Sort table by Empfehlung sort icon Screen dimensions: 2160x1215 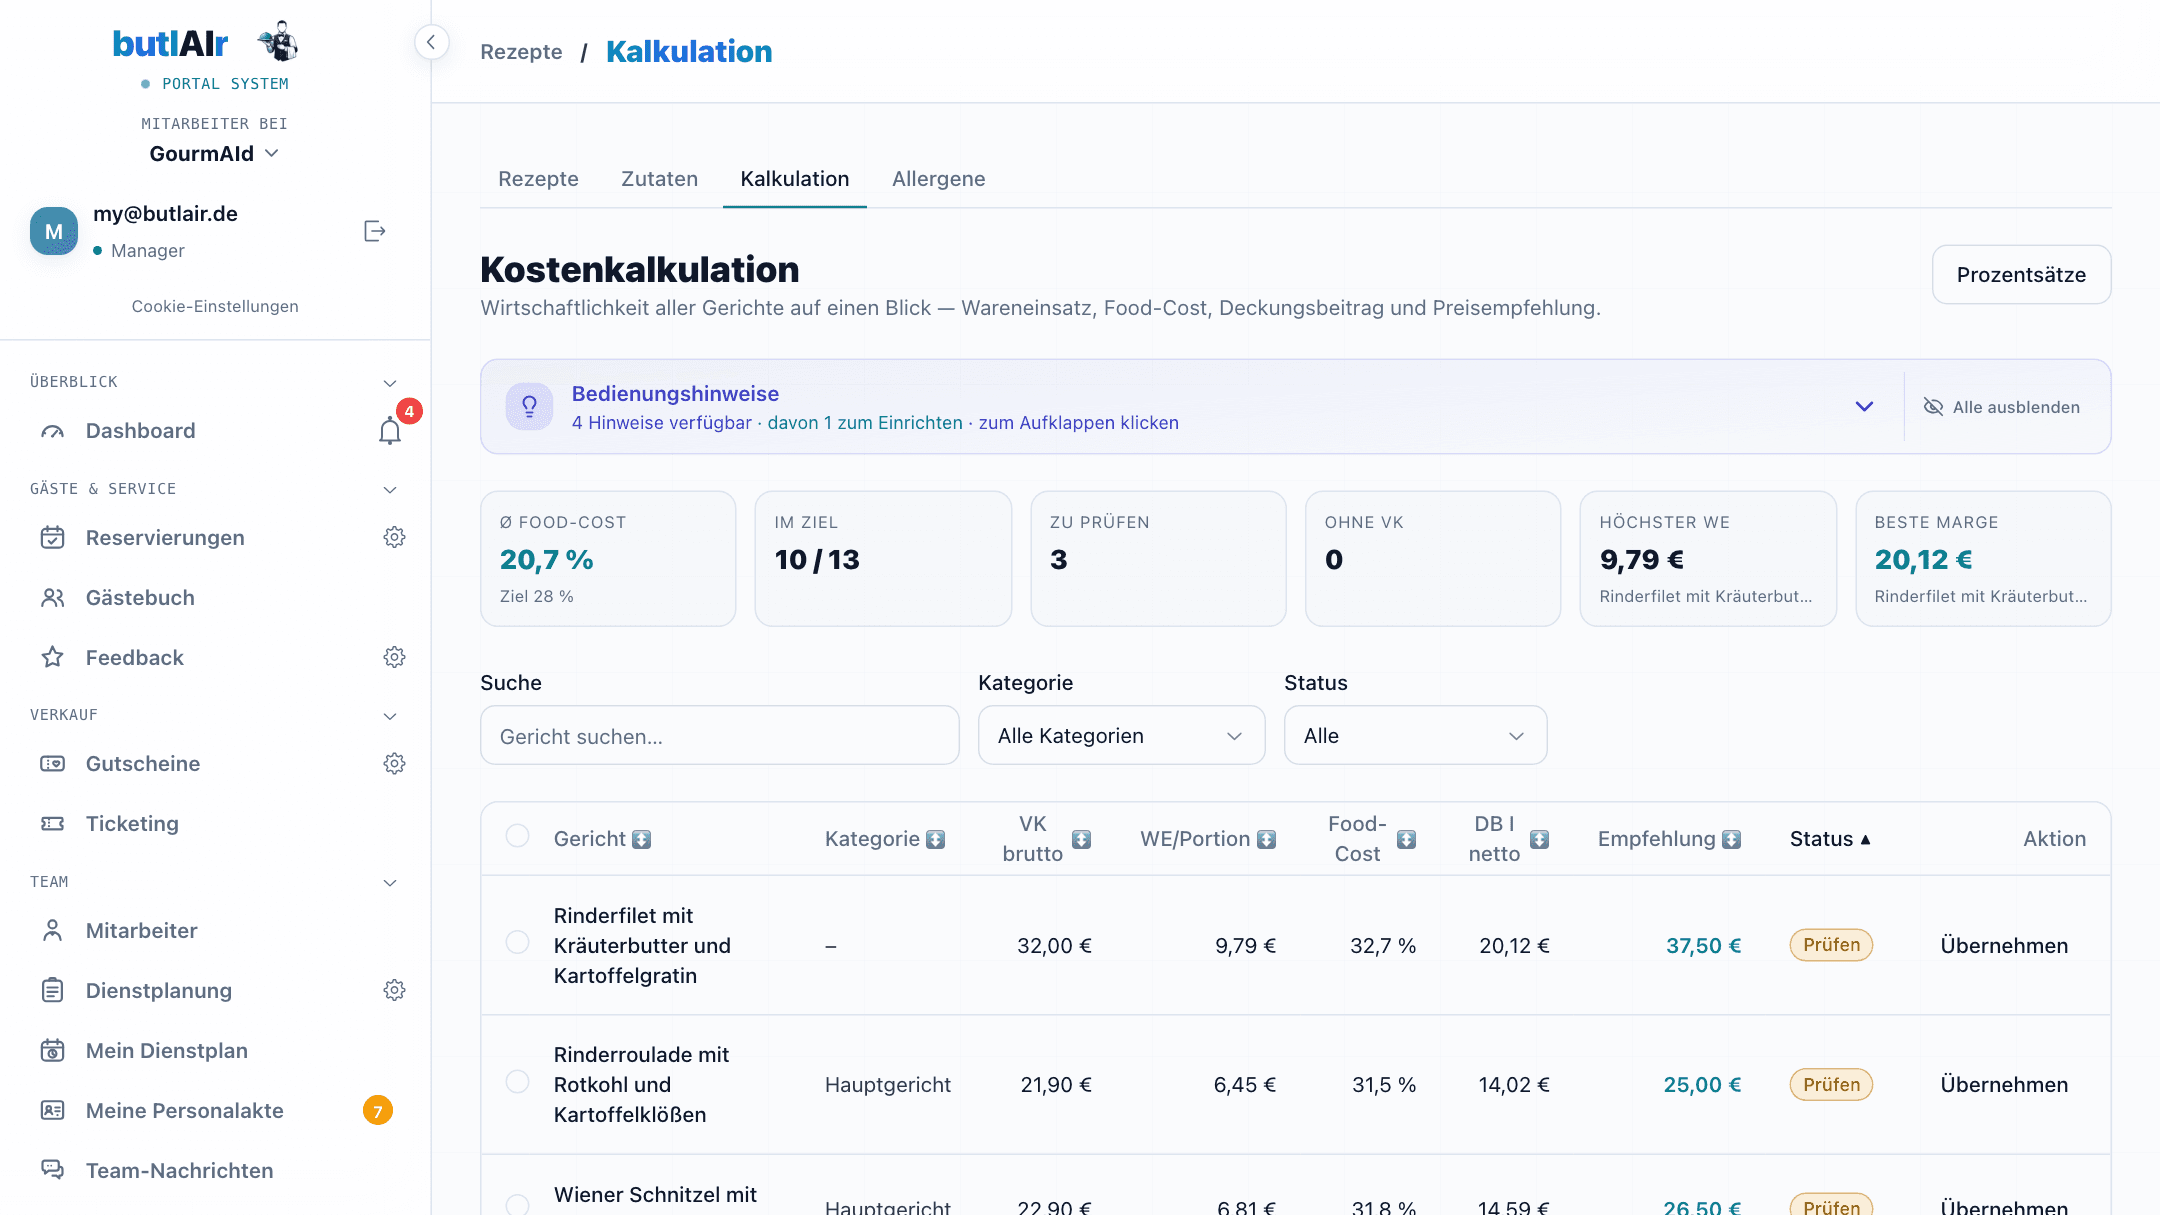[1731, 840]
